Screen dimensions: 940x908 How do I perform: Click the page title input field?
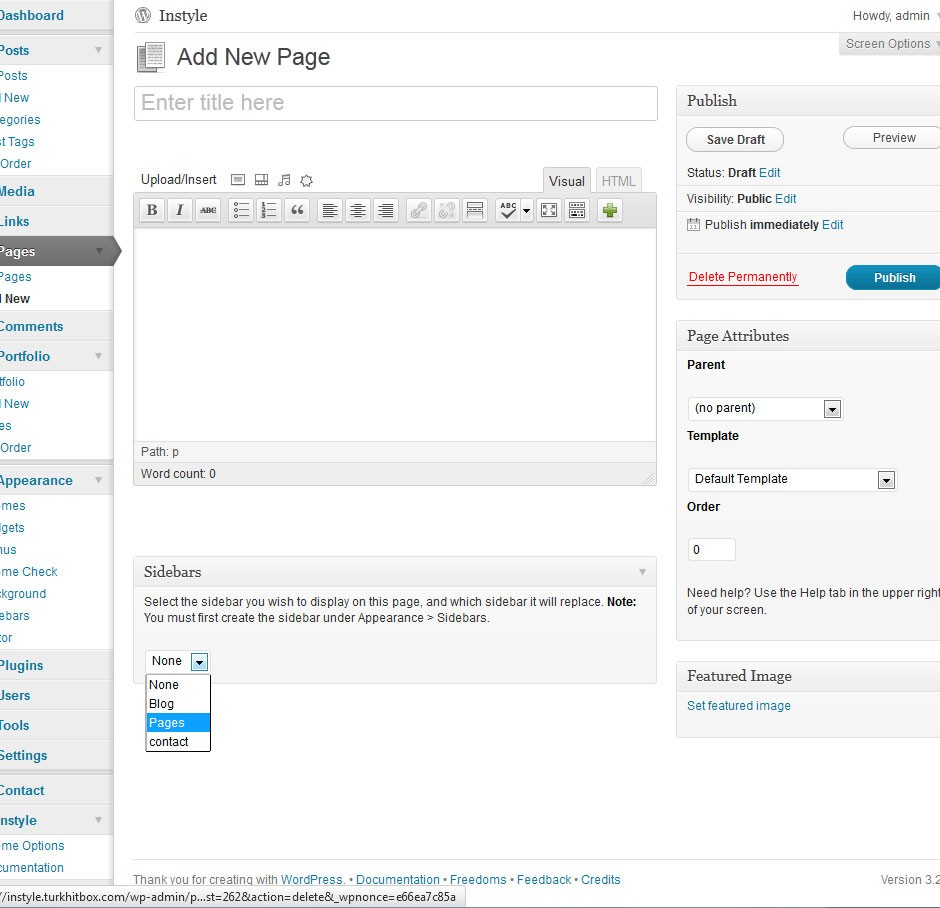coord(396,103)
